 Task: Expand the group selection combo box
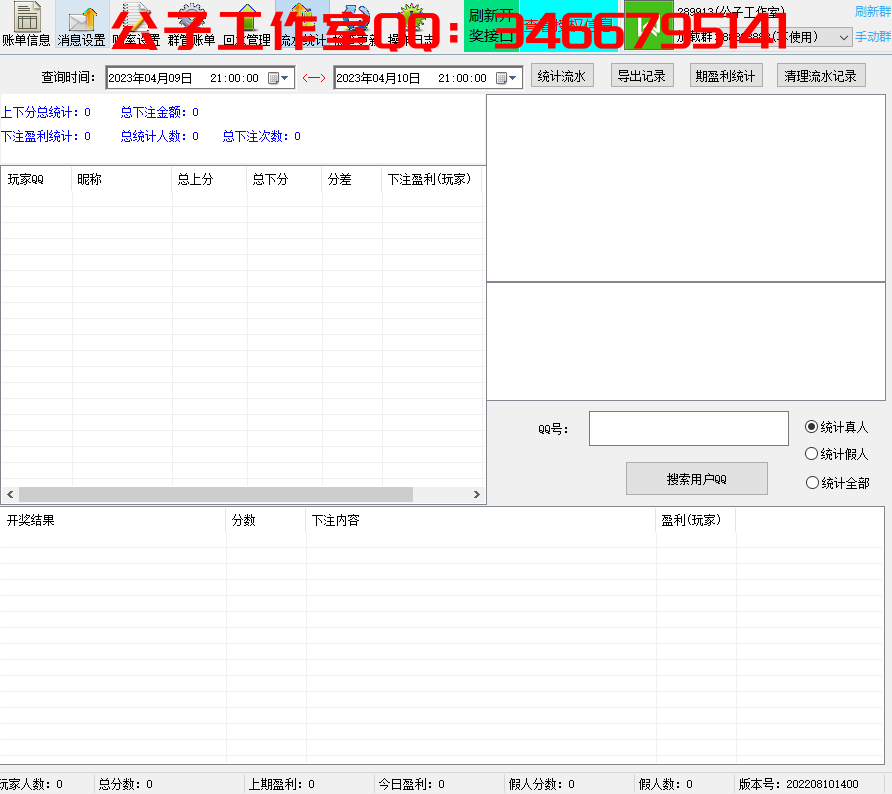(x=844, y=38)
